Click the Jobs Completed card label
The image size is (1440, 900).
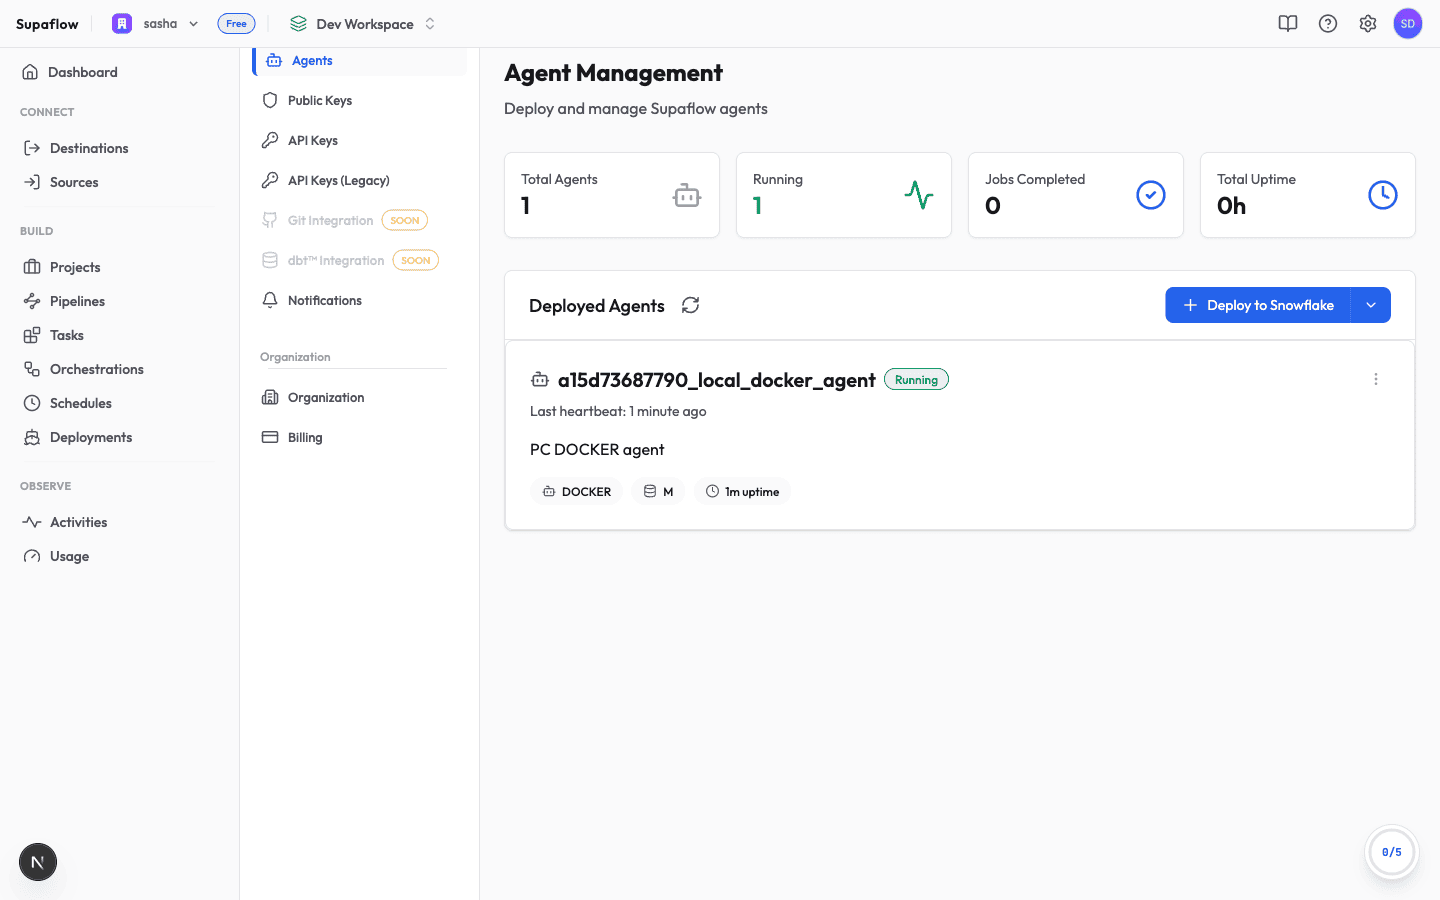(x=1035, y=179)
